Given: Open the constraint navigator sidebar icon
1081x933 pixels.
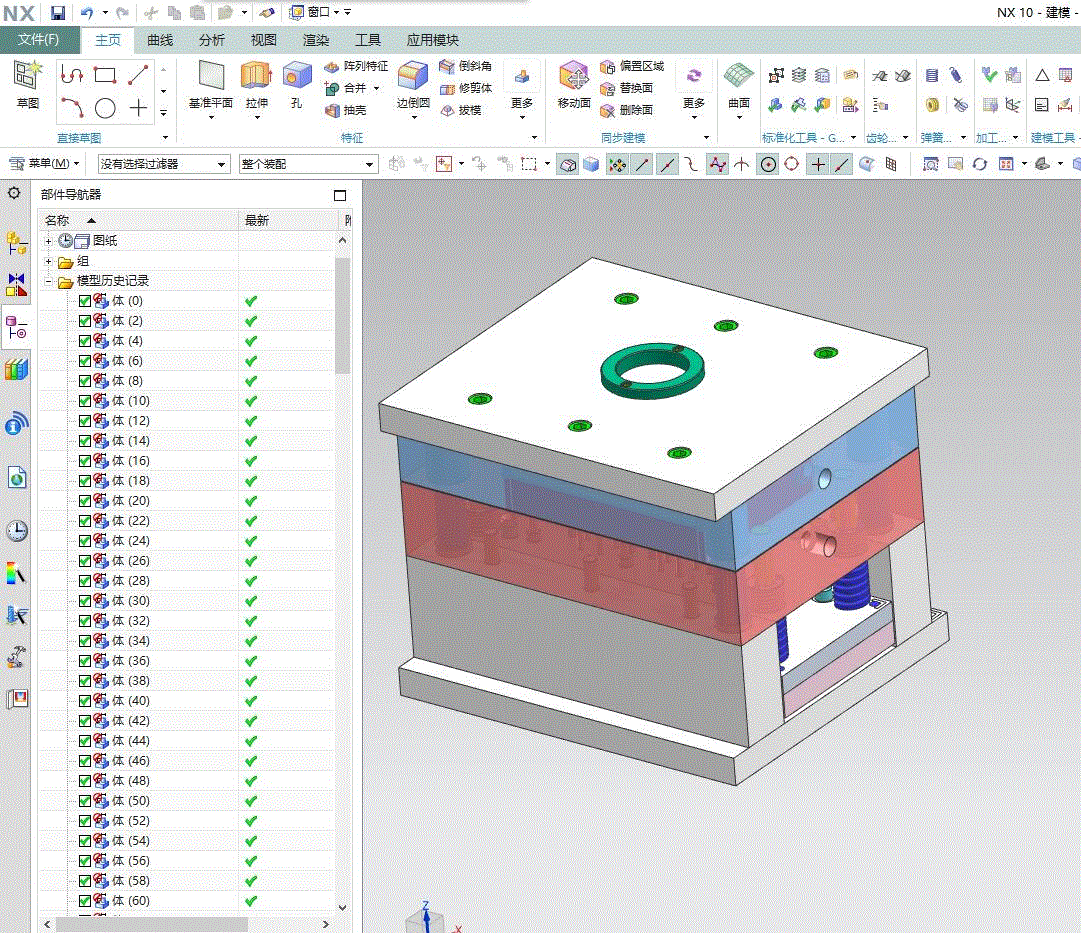Looking at the screenshot, I should [x=17, y=284].
